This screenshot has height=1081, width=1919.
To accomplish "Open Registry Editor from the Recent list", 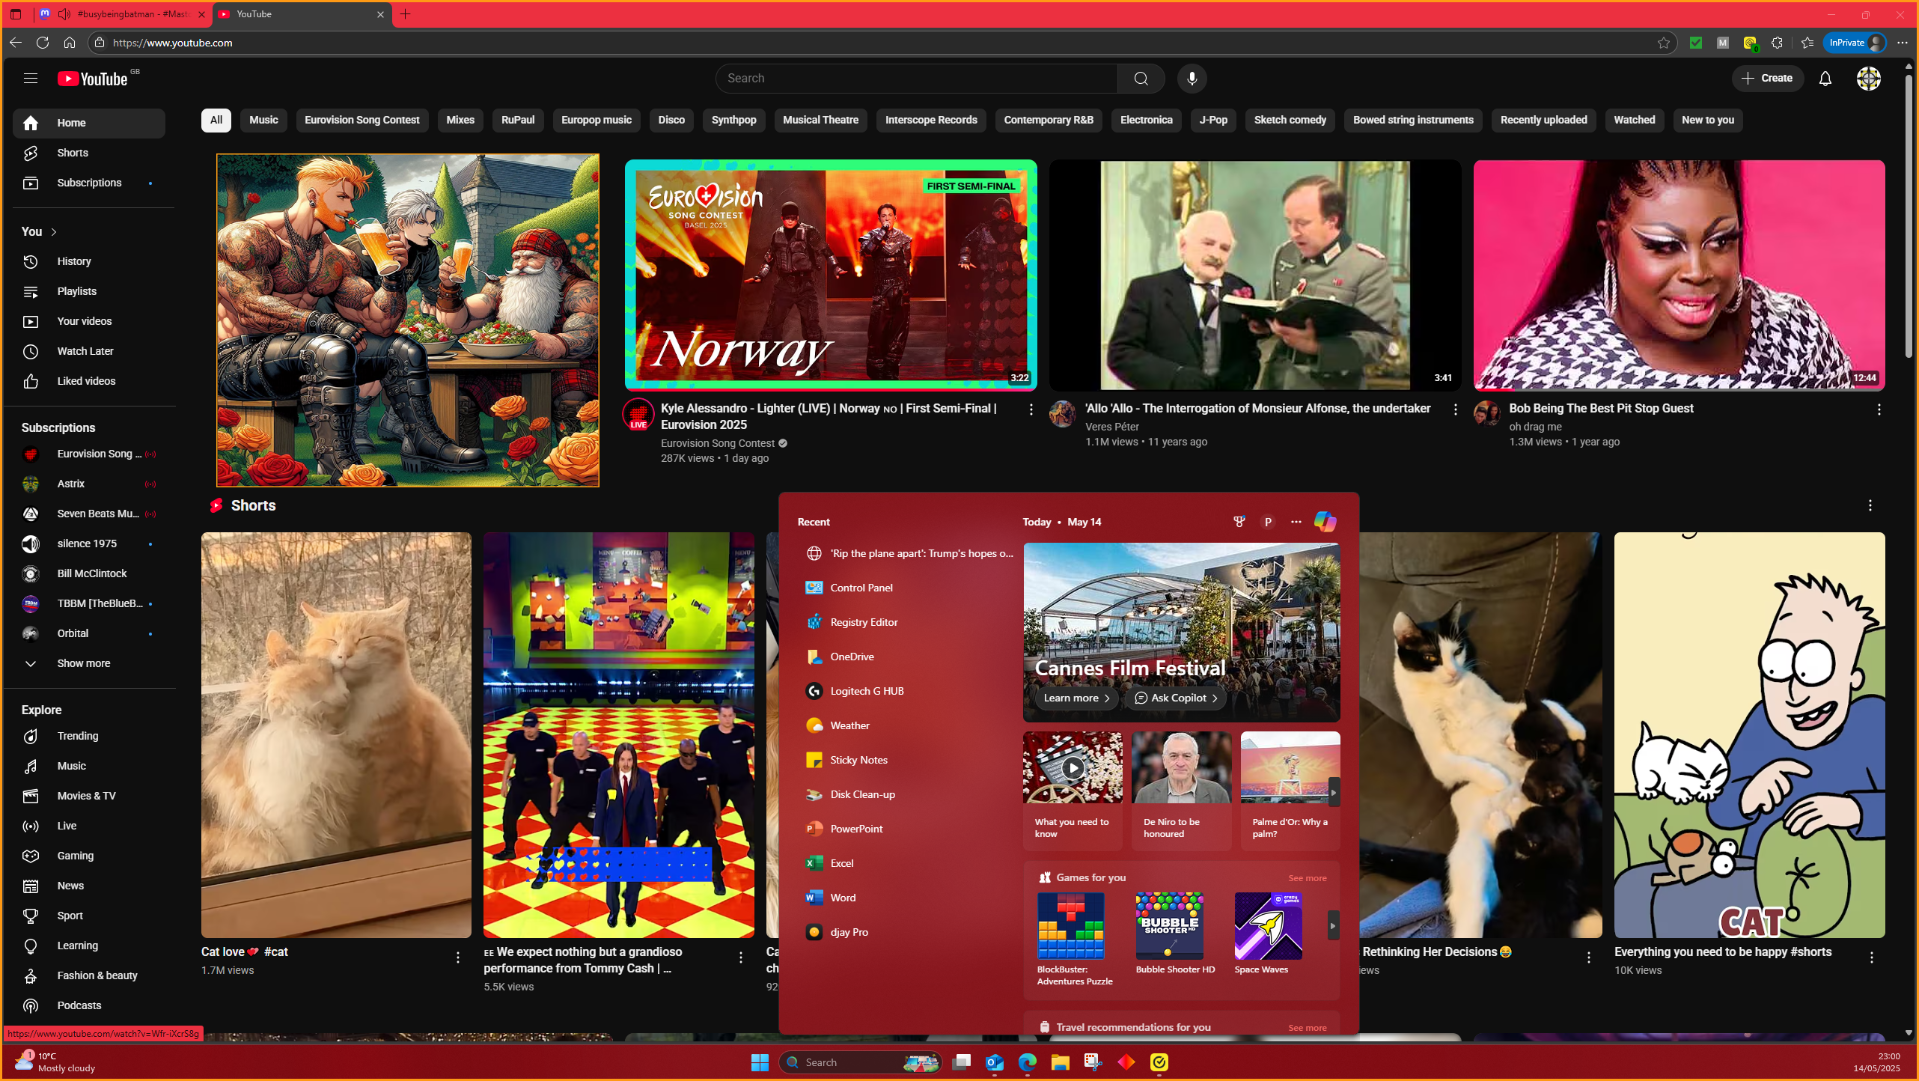I will tap(906, 622).
